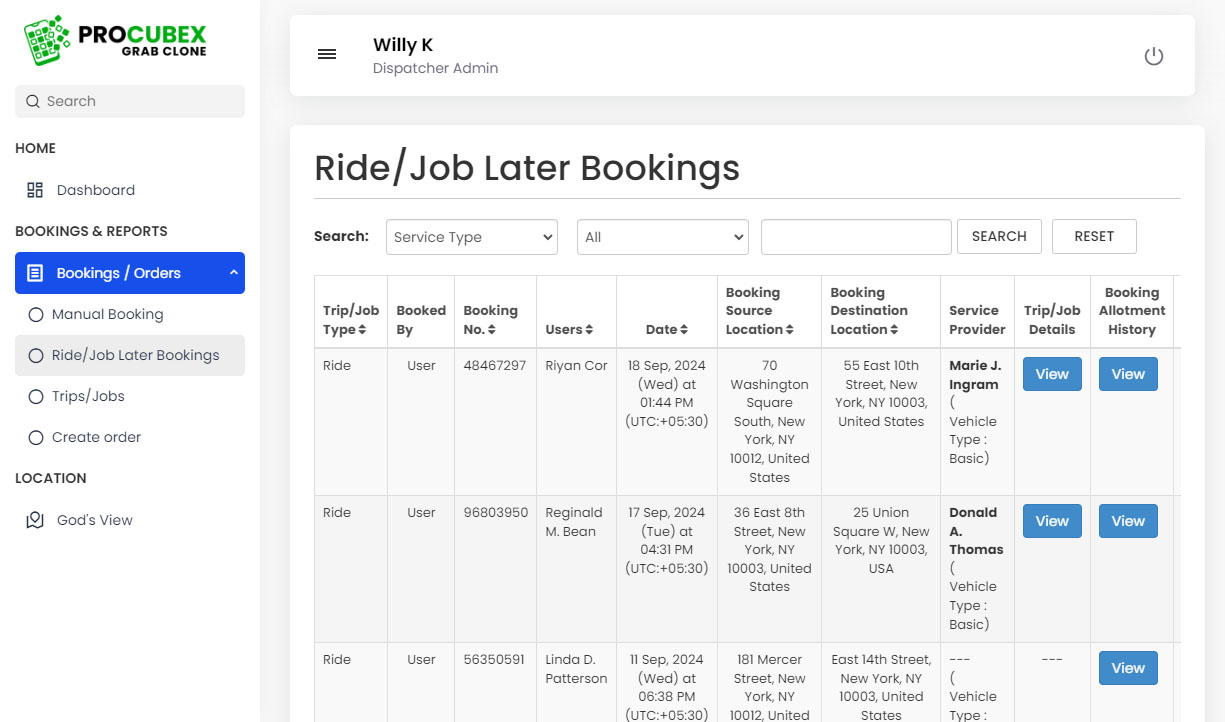Click the power logout icon

pos(1153,56)
